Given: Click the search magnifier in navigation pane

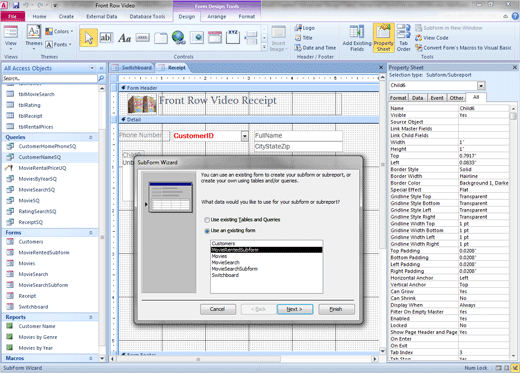Looking at the screenshot, I should 101,78.
